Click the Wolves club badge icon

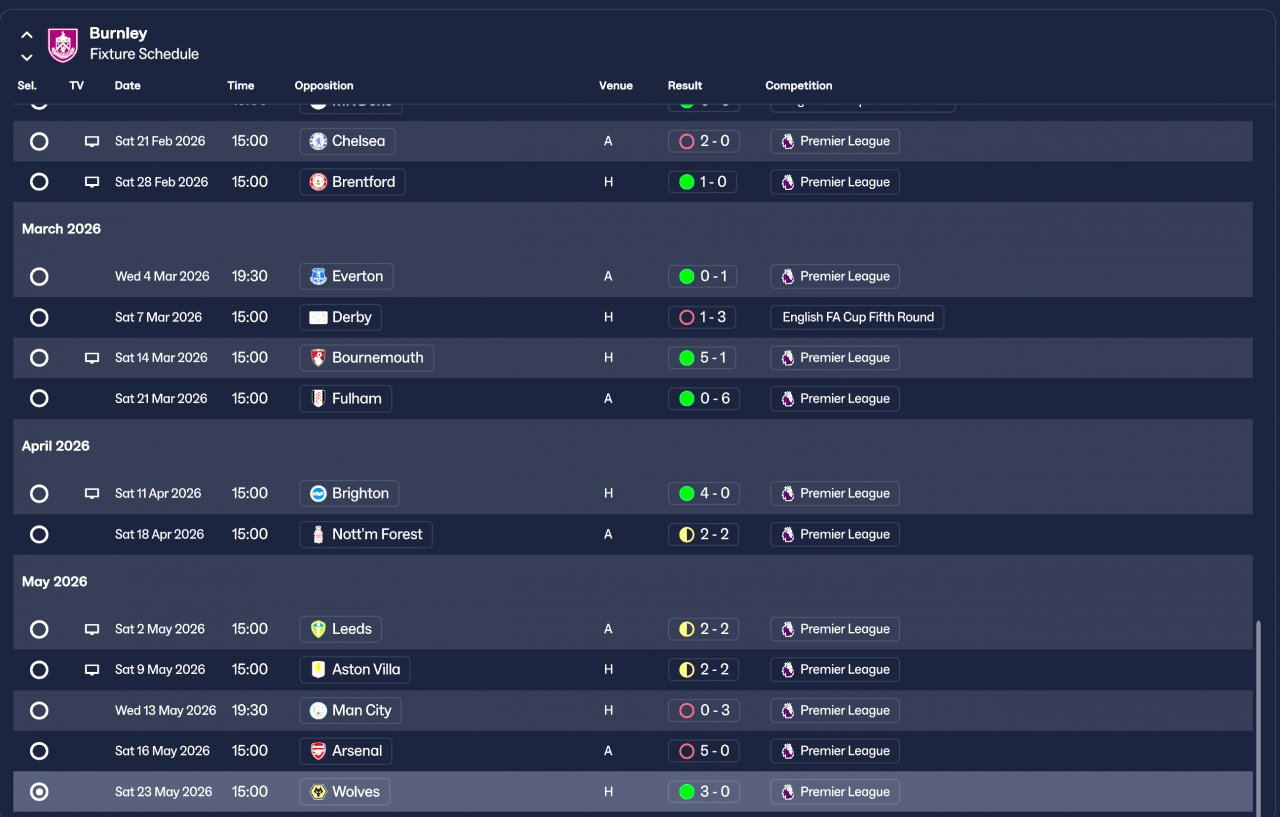[318, 792]
